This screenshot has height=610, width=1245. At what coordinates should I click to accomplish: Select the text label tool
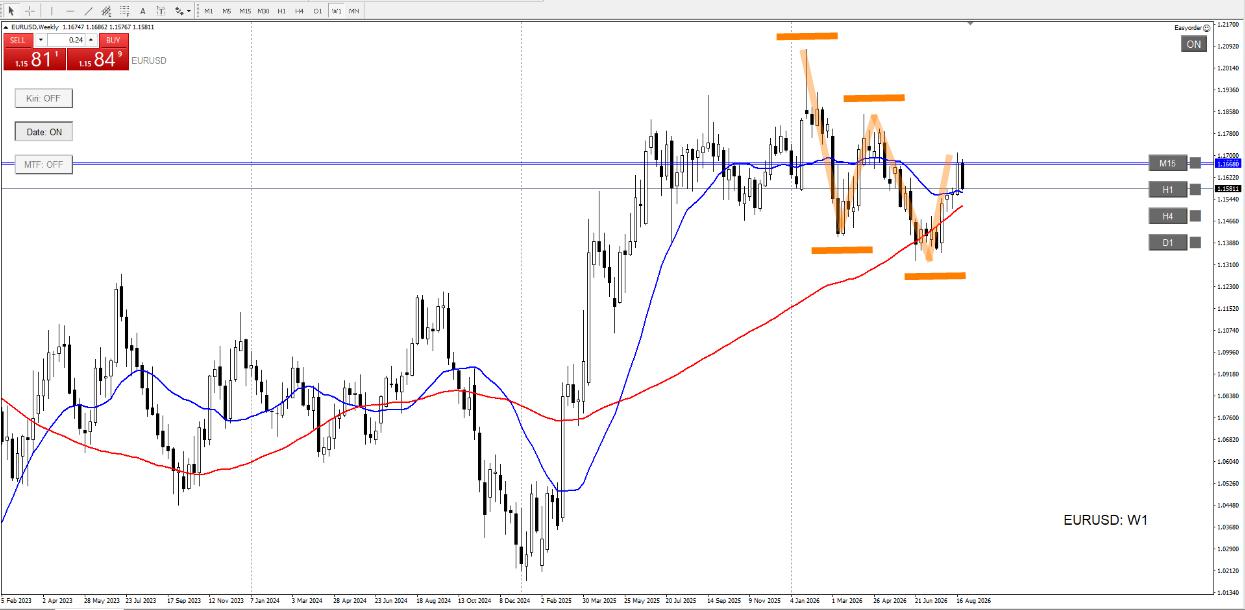coord(161,11)
